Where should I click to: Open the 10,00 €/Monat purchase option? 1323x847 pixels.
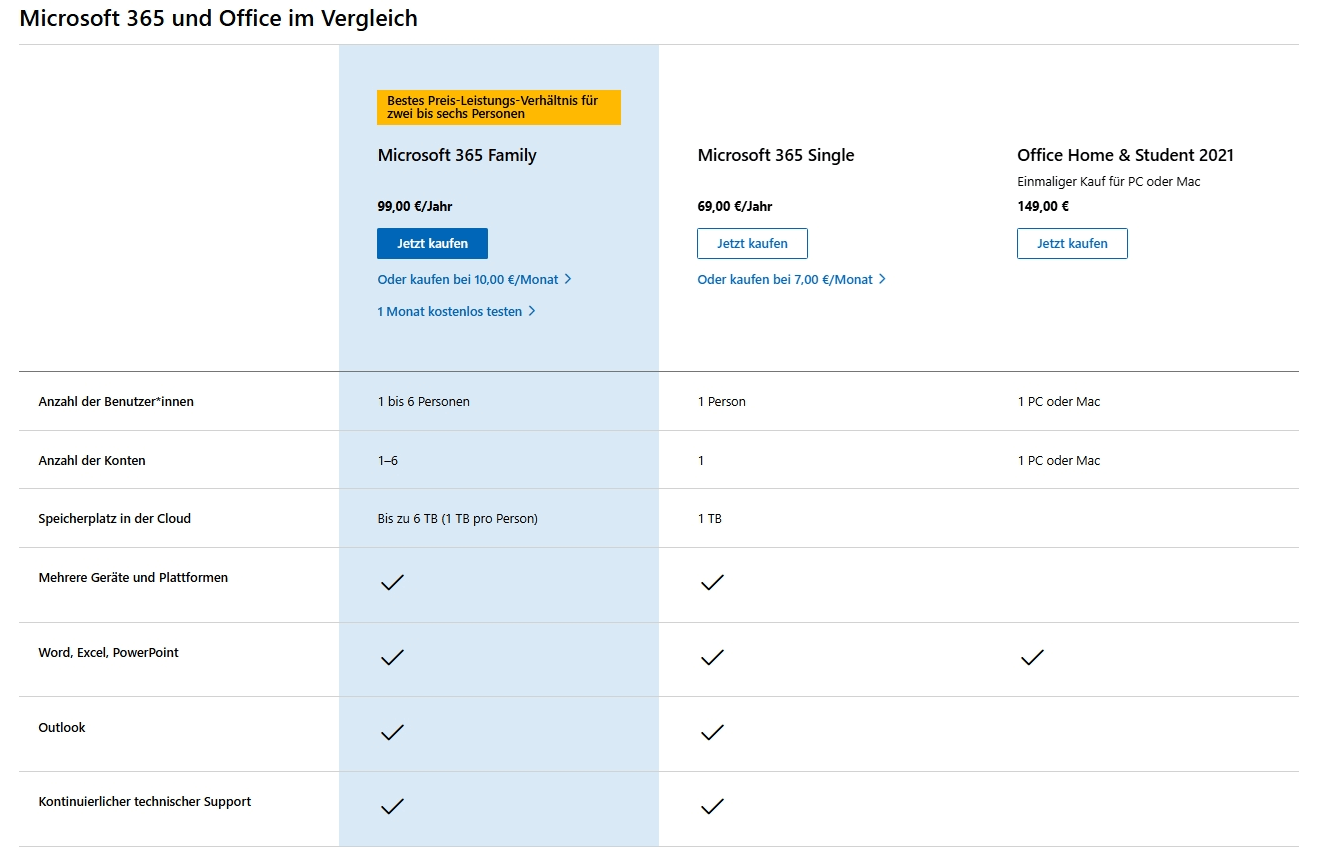[474, 280]
